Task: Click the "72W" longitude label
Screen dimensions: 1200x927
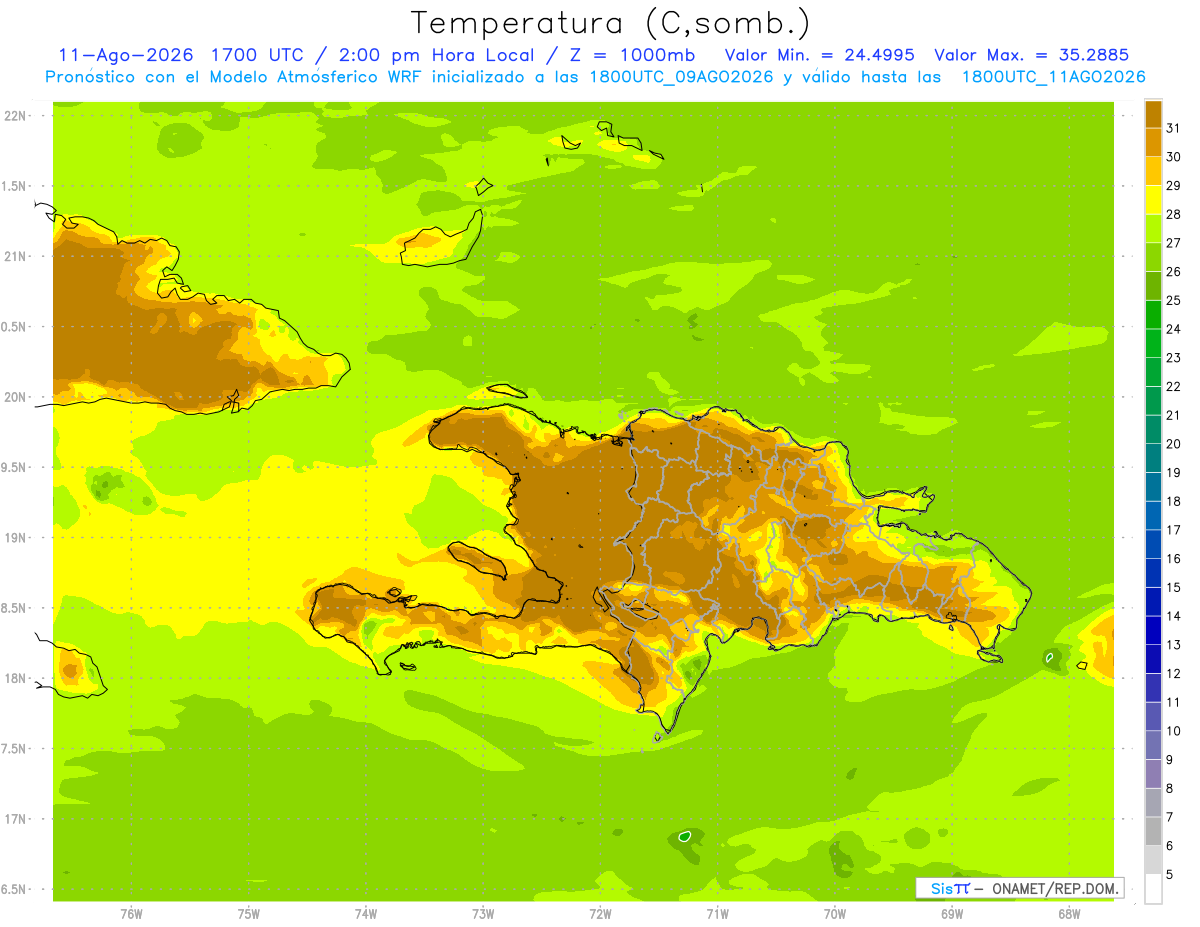Action: coord(600,913)
